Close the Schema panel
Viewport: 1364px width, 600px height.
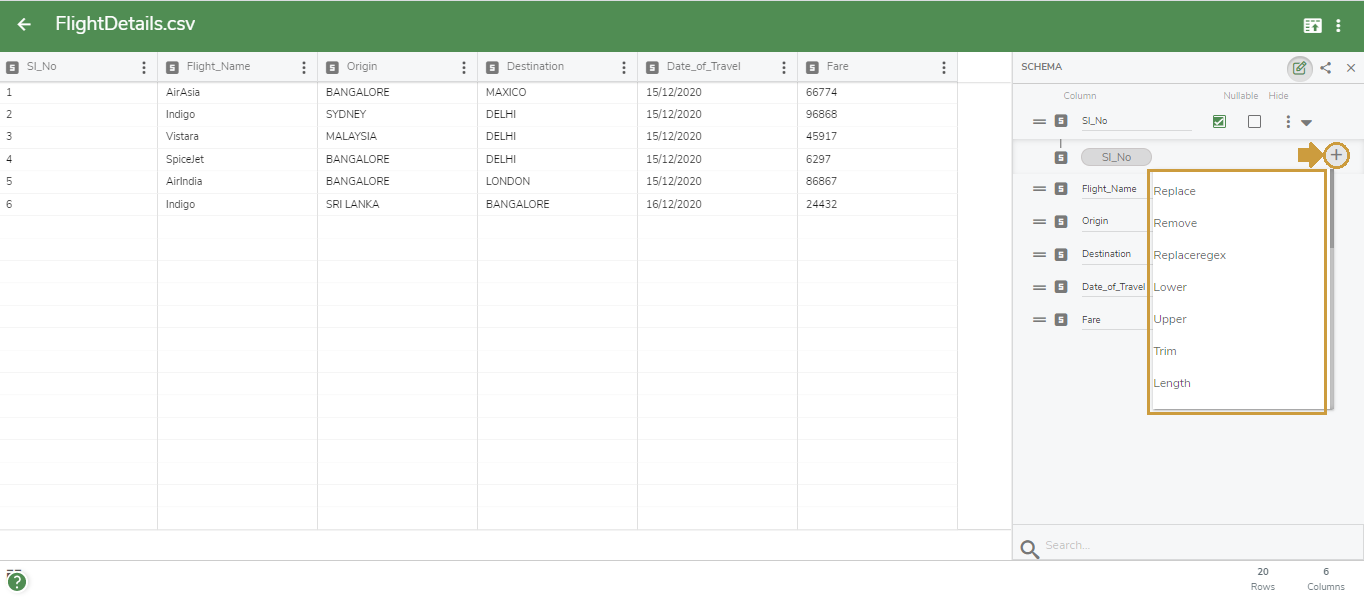click(x=1351, y=68)
